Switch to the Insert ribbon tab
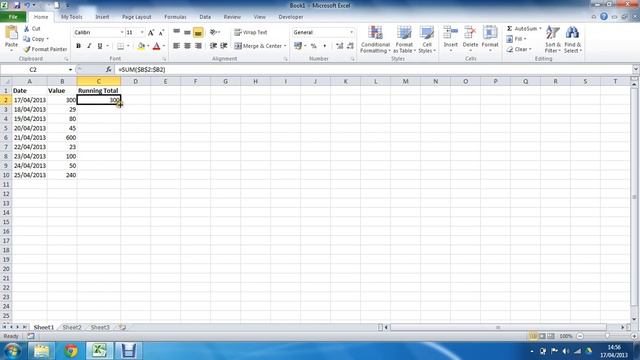 [x=102, y=17]
